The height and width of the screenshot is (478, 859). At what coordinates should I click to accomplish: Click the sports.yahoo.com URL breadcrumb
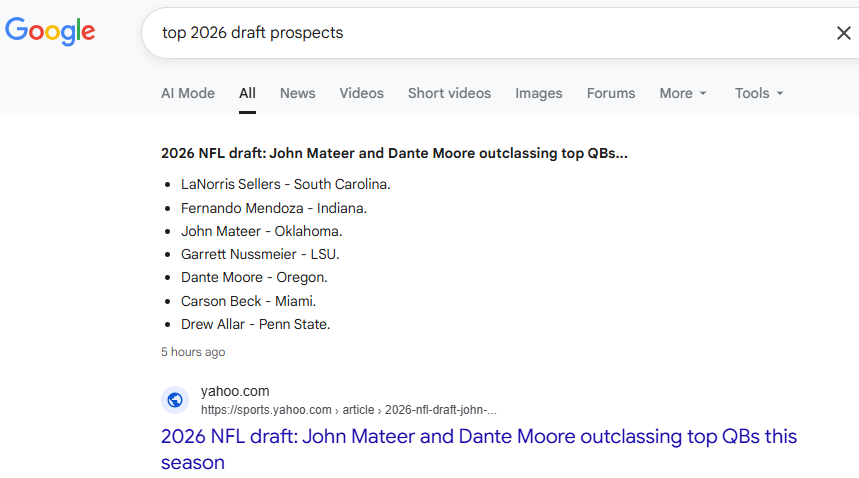coord(348,410)
